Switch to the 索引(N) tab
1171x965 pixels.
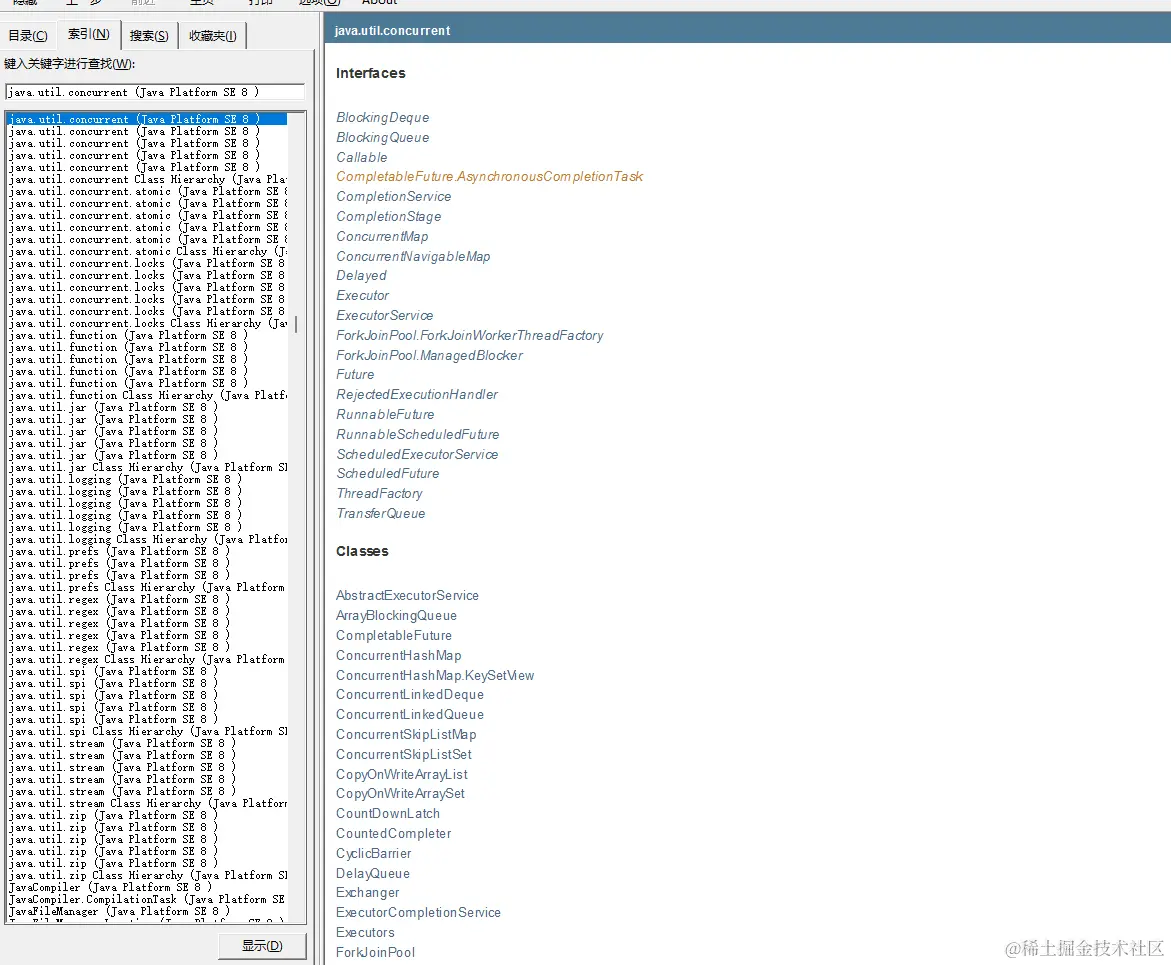pyautogui.click(x=88, y=34)
